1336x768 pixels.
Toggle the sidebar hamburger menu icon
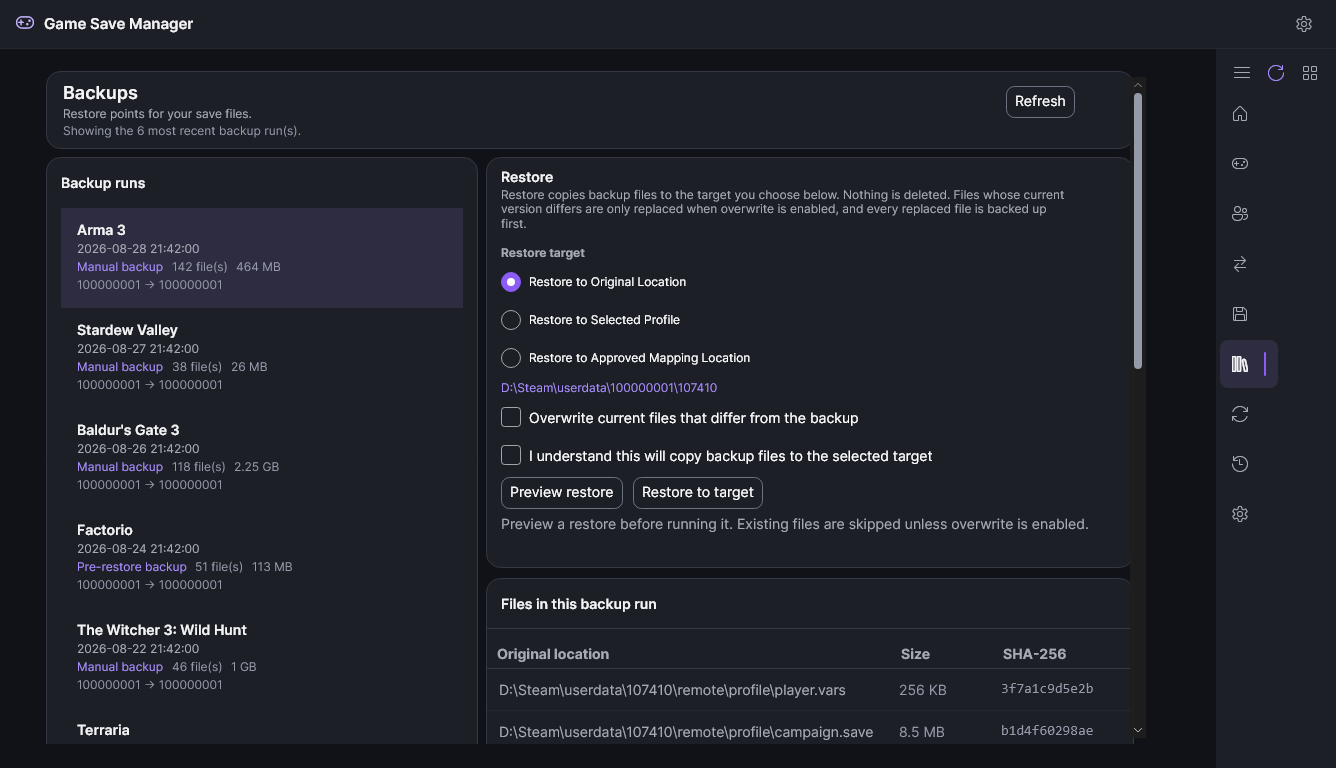[1242, 73]
